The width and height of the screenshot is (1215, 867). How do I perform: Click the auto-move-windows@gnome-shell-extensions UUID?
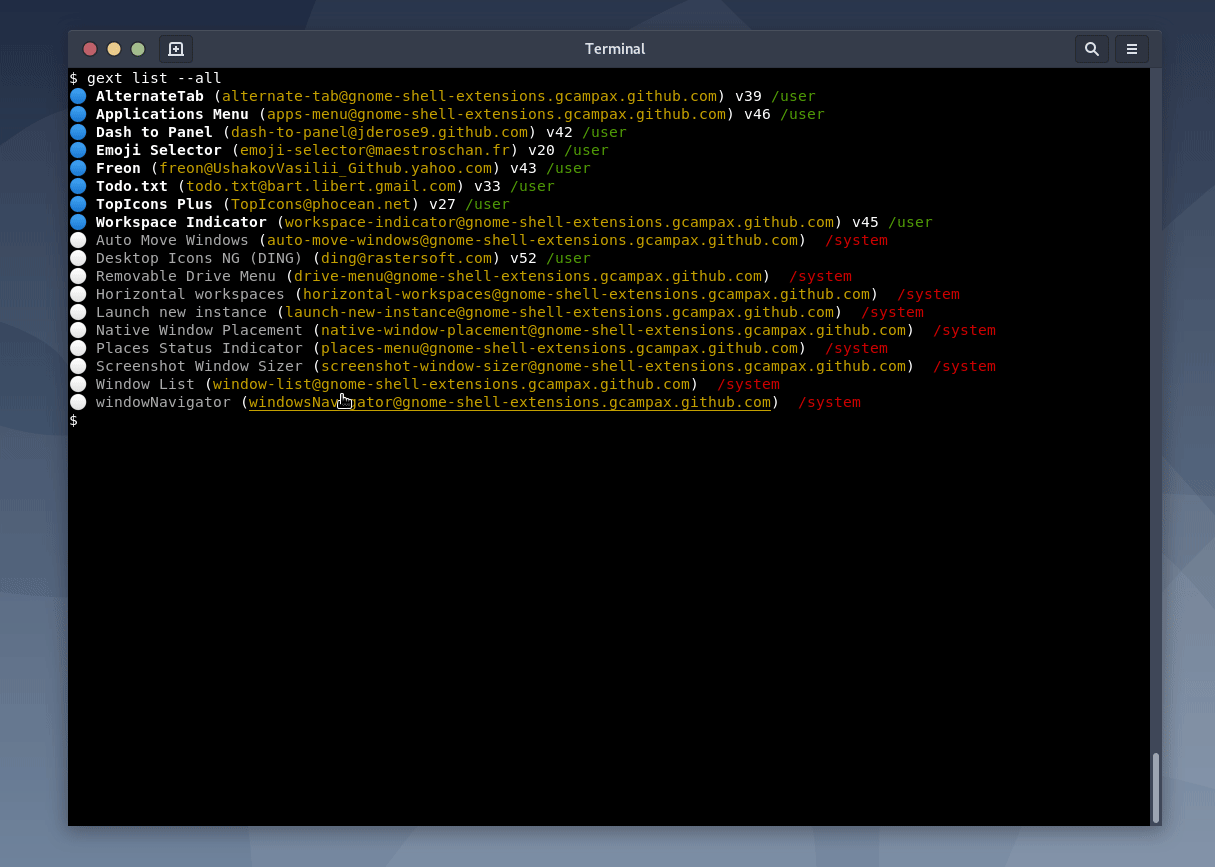point(533,240)
